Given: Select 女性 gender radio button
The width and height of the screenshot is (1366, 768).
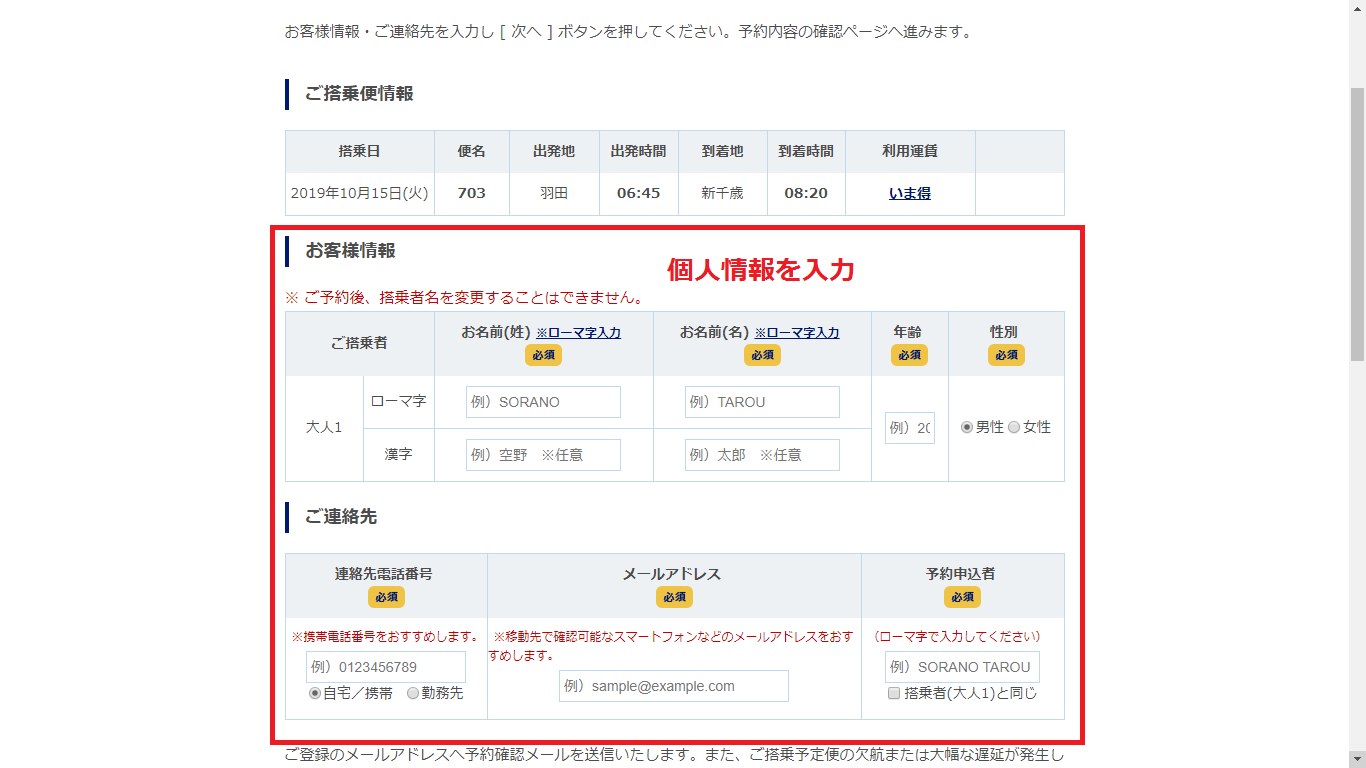Looking at the screenshot, I should pos(1014,427).
